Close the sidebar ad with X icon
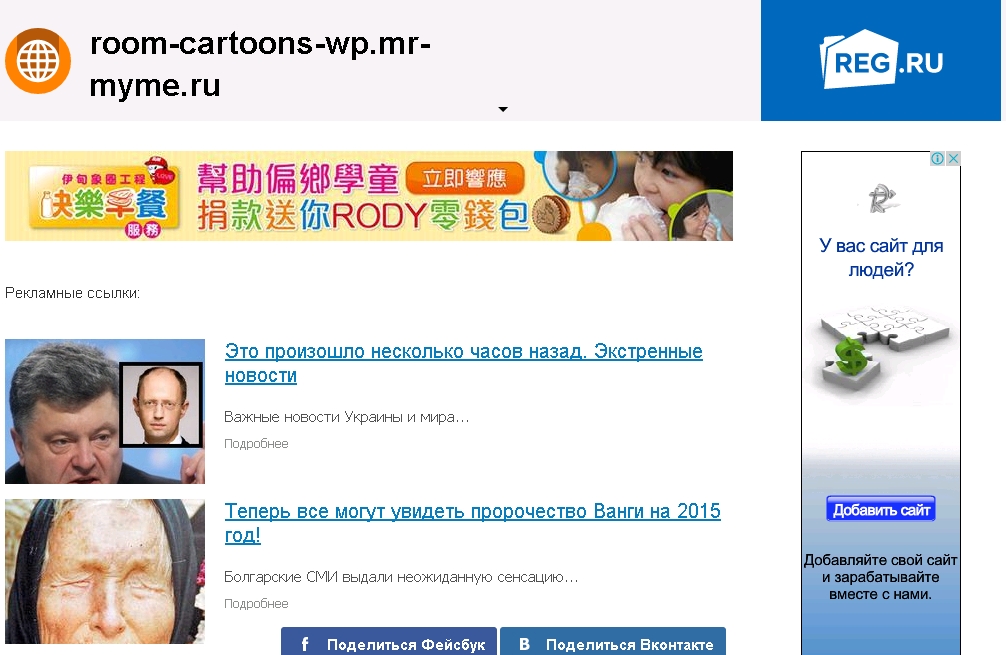1006x655 pixels. click(953, 159)
